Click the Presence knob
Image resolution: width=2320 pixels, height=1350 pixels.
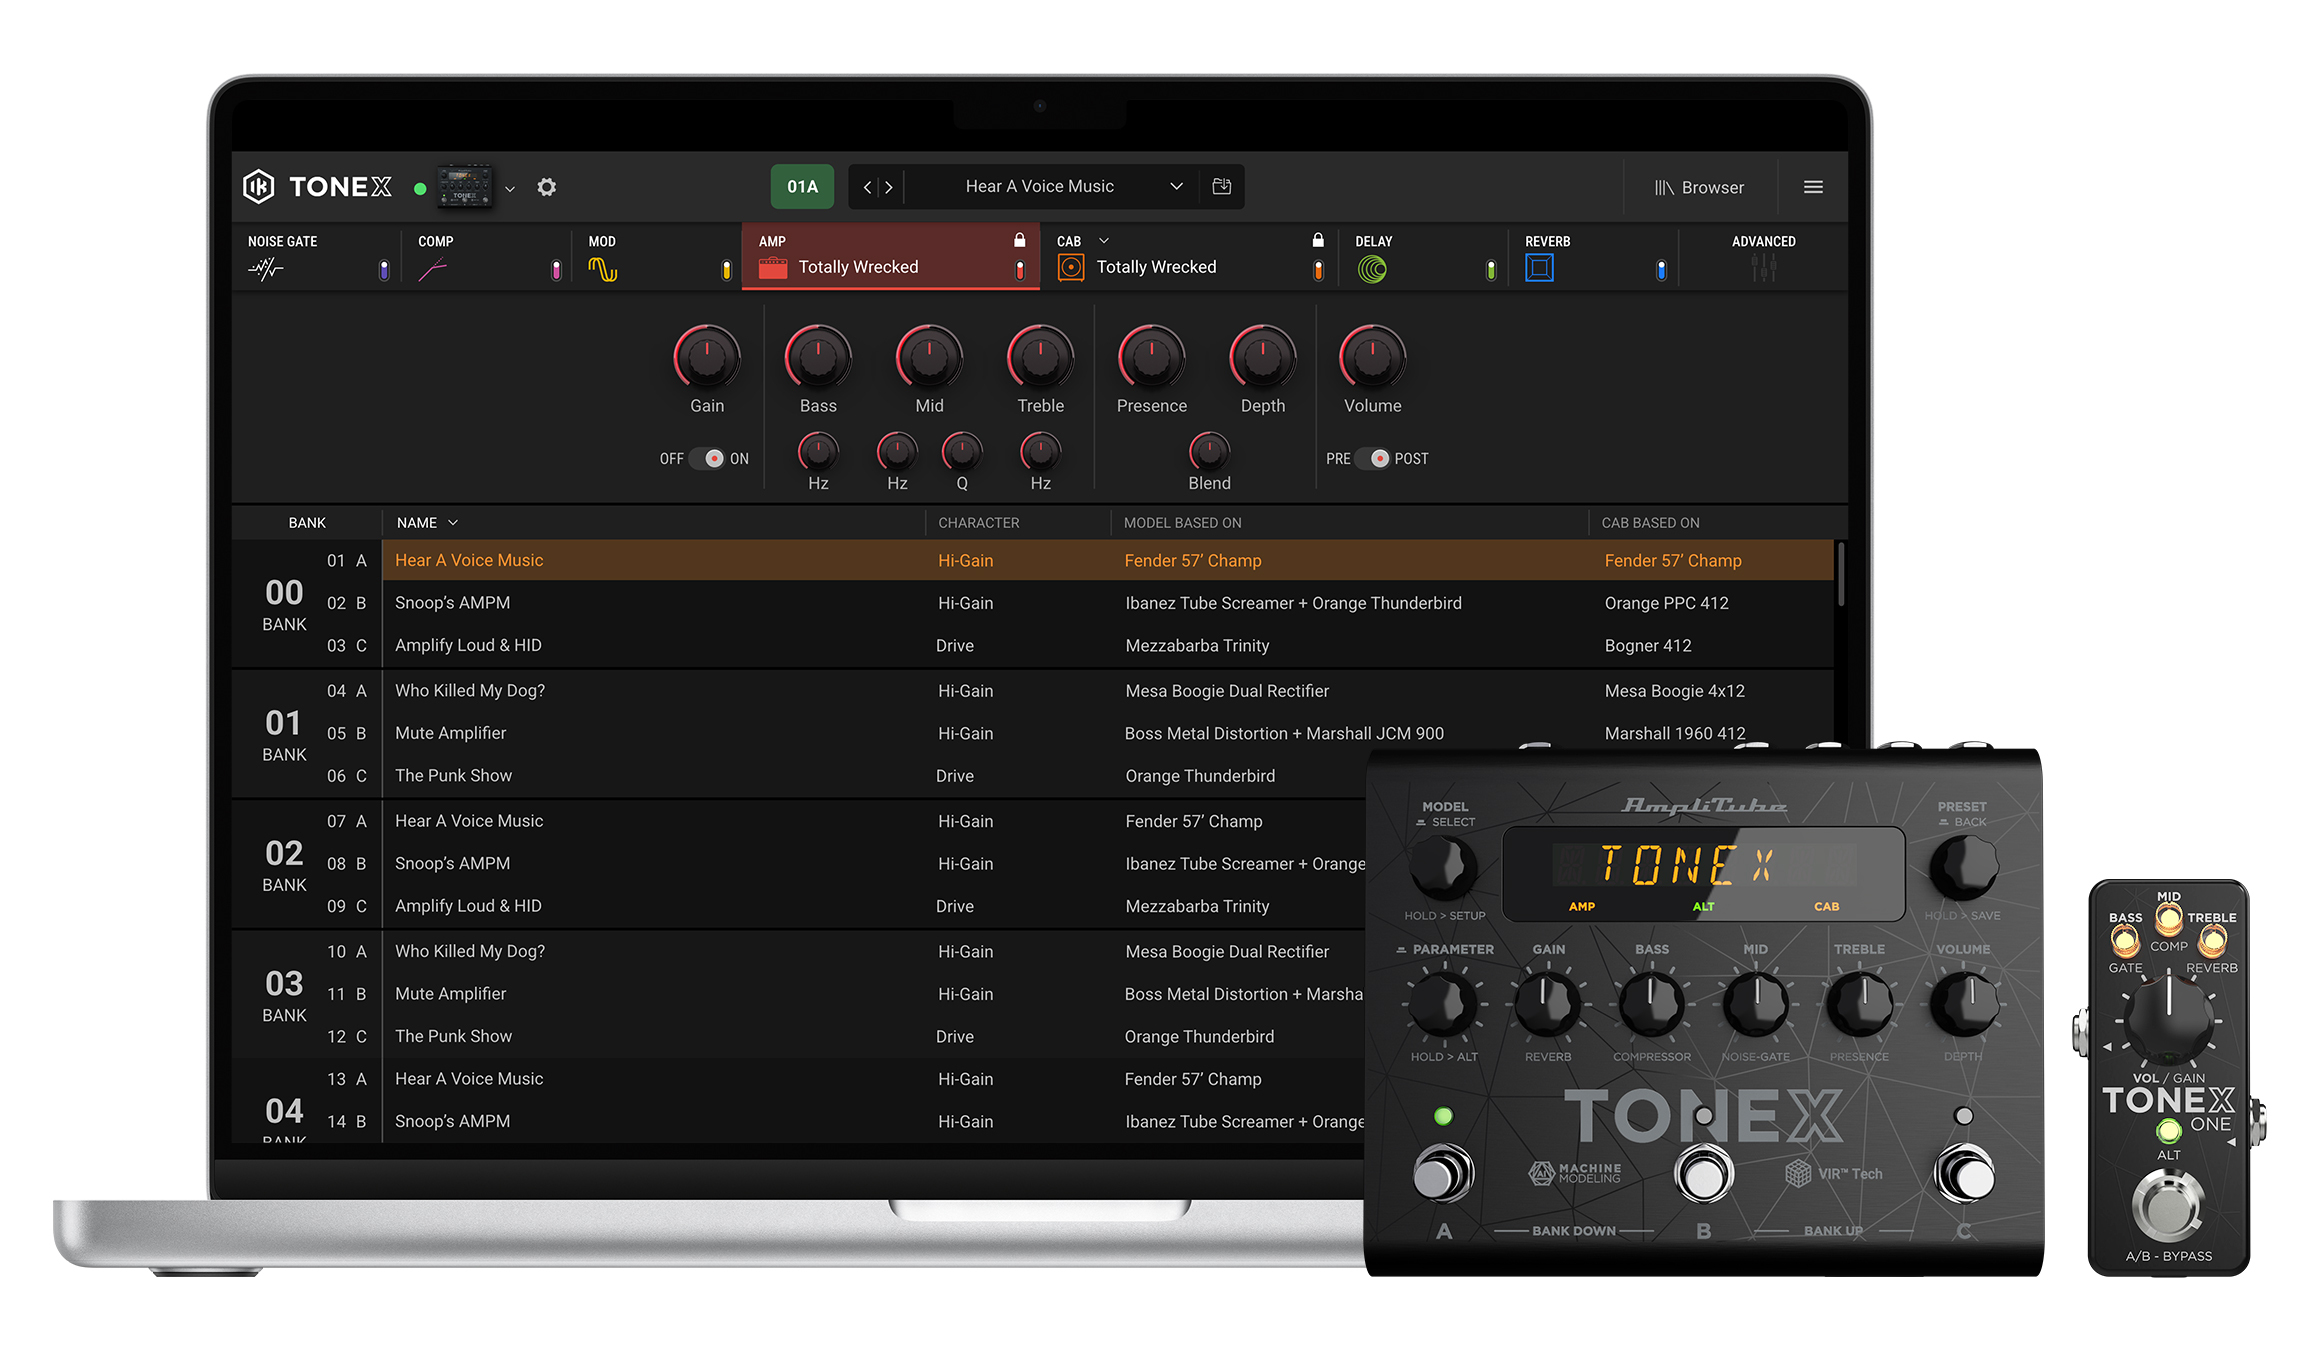pos(1151,357)
